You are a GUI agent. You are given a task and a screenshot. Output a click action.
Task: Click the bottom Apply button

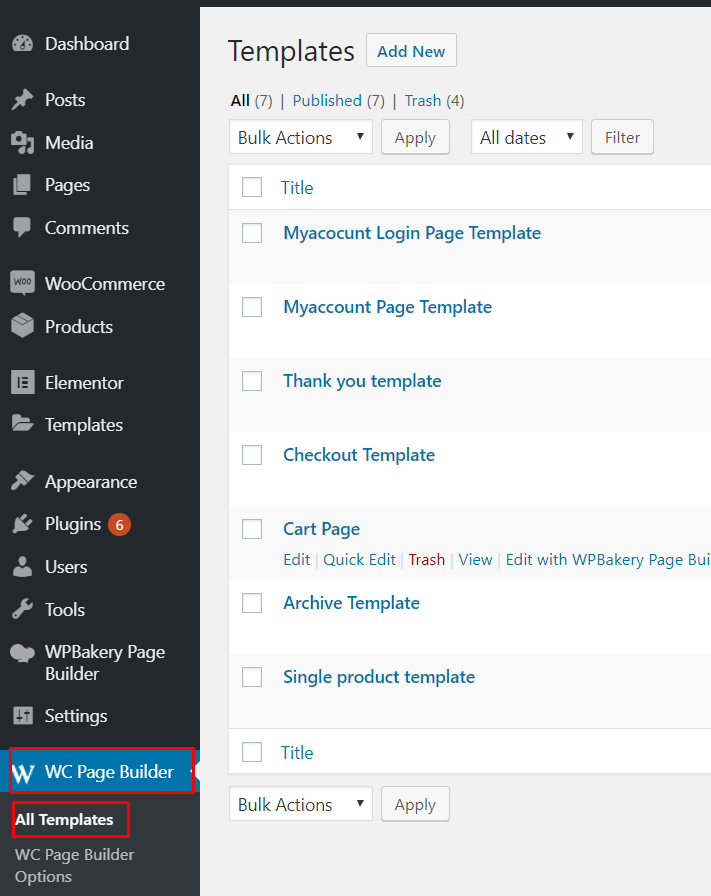point(415,804)
